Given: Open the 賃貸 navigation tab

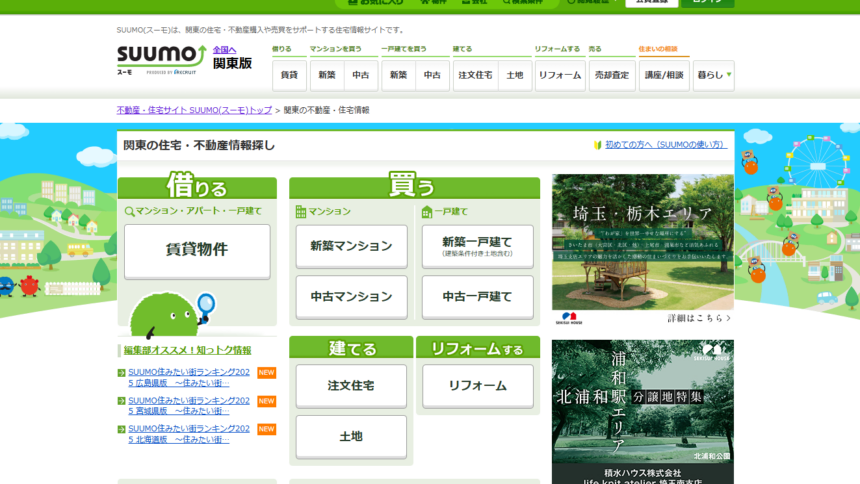Looking at the screenshot, I should 288,75.
